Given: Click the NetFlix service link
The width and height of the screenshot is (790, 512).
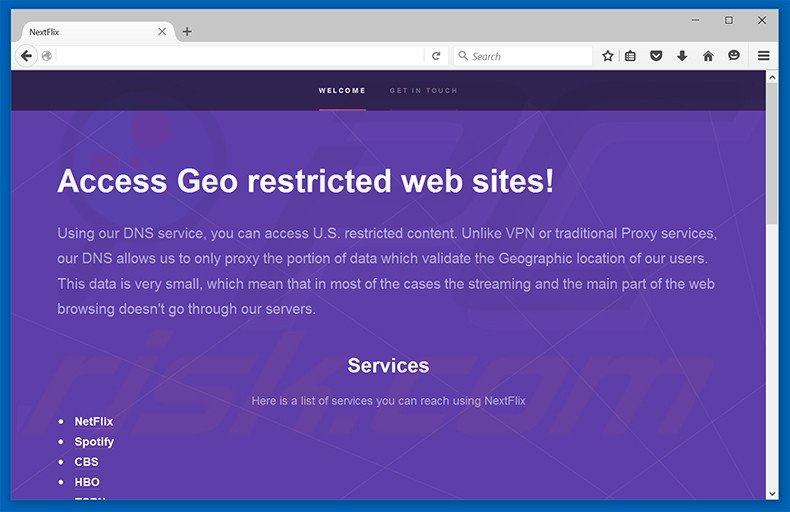Looking at the screenshot, I should 94,422.
